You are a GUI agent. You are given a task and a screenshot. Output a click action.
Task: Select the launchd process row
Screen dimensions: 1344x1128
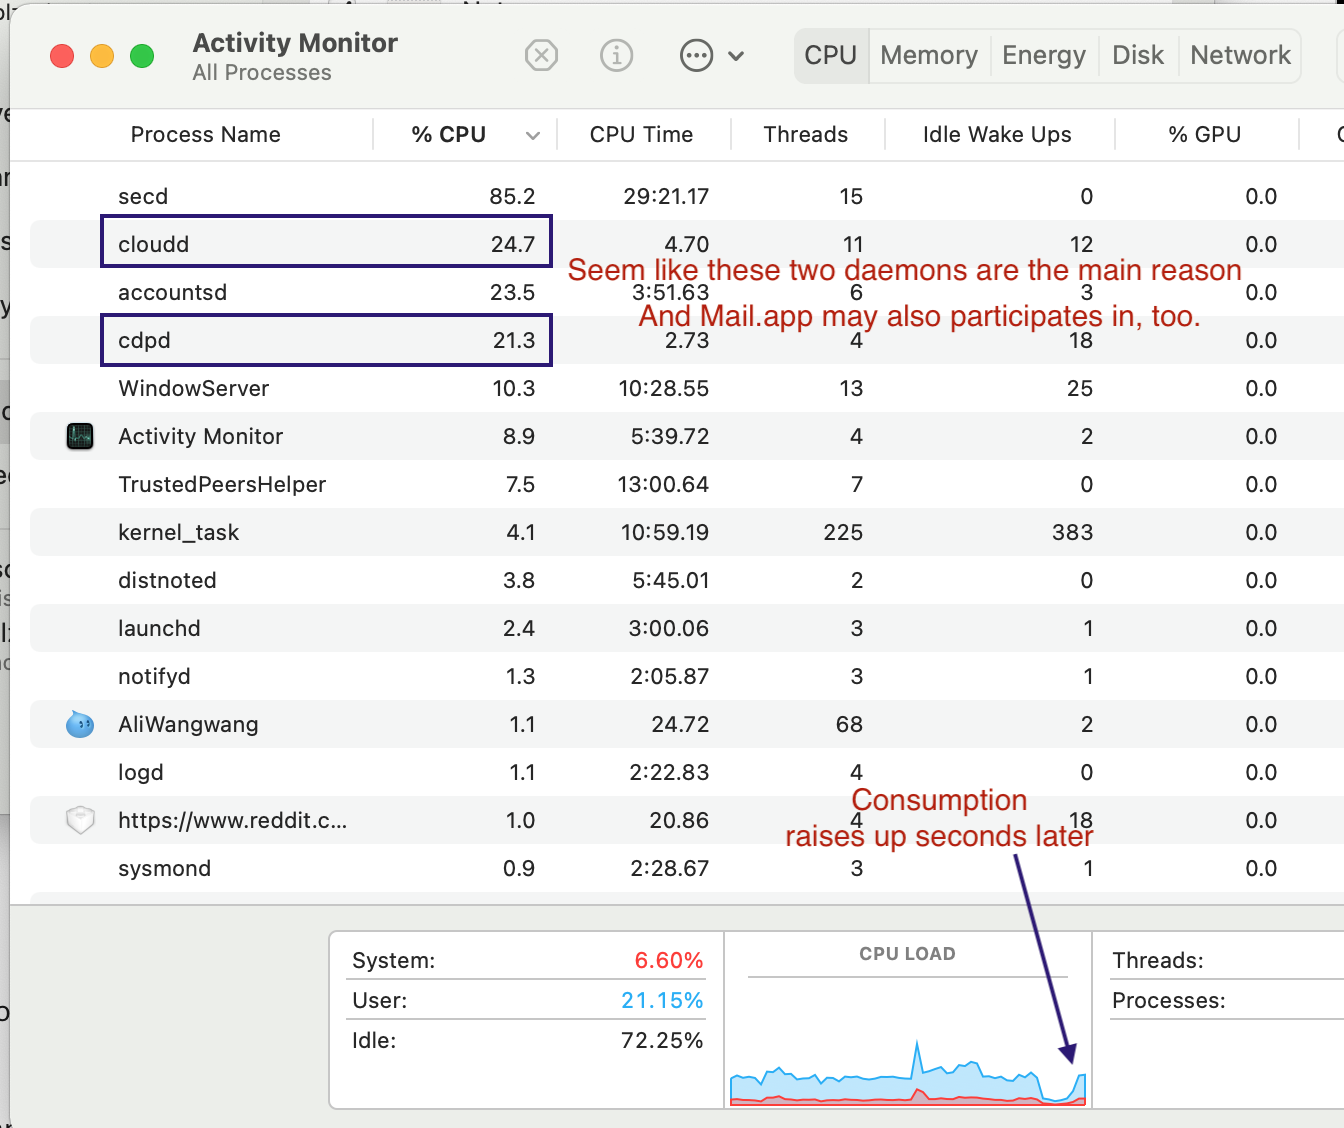click(687, 628)
